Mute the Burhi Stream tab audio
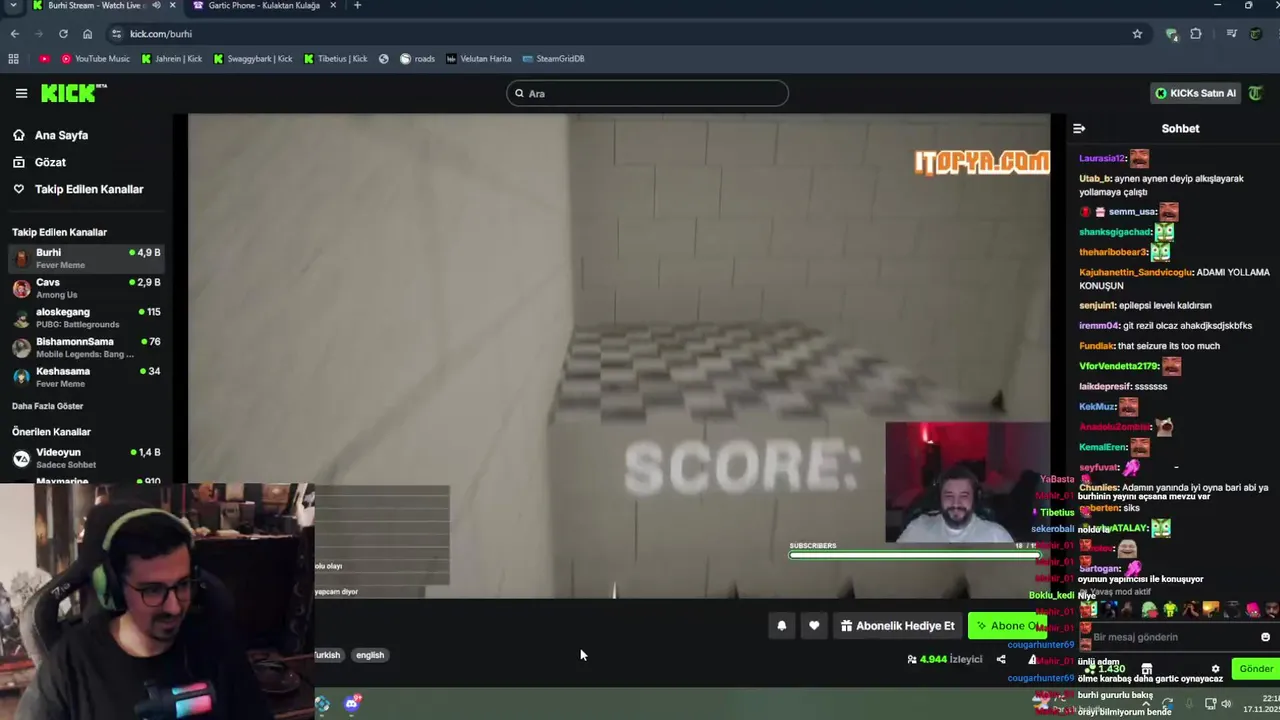This screenshot has height=720, width=1280. [156, 6]
